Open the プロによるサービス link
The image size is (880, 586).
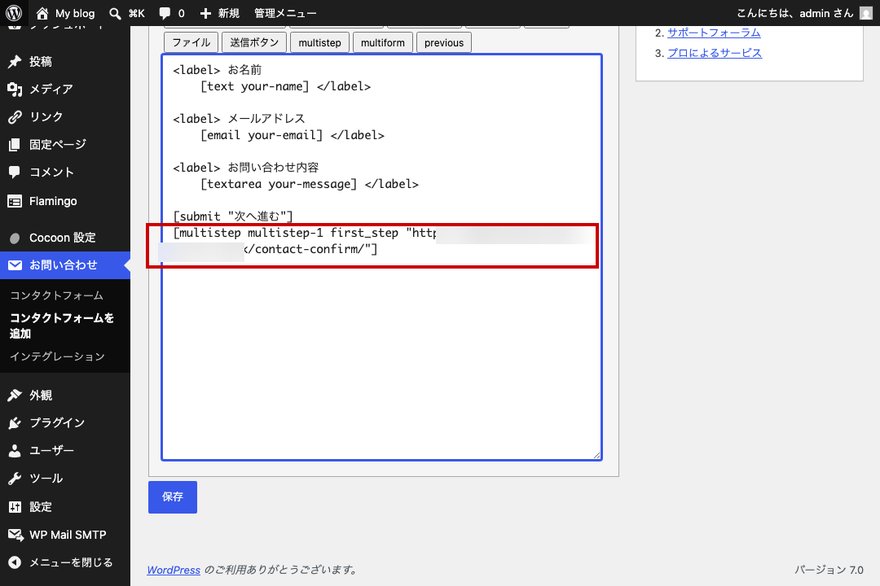tap(714, 53)
